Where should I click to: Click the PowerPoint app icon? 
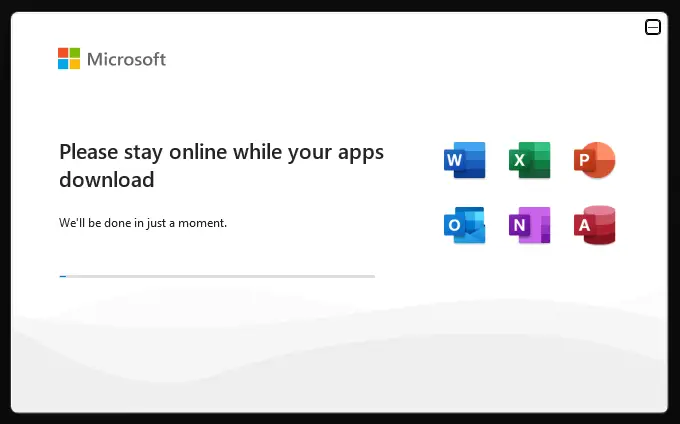click(594, 160)
